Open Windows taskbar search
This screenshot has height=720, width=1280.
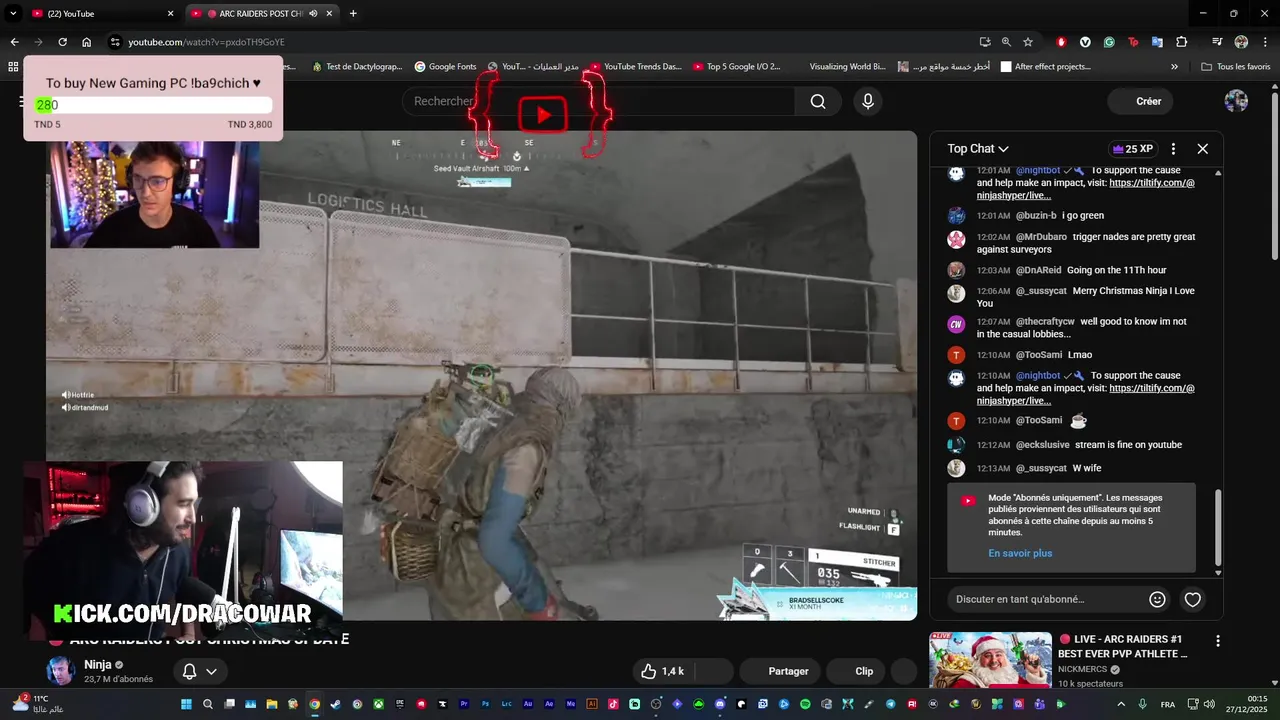[208, 704]
